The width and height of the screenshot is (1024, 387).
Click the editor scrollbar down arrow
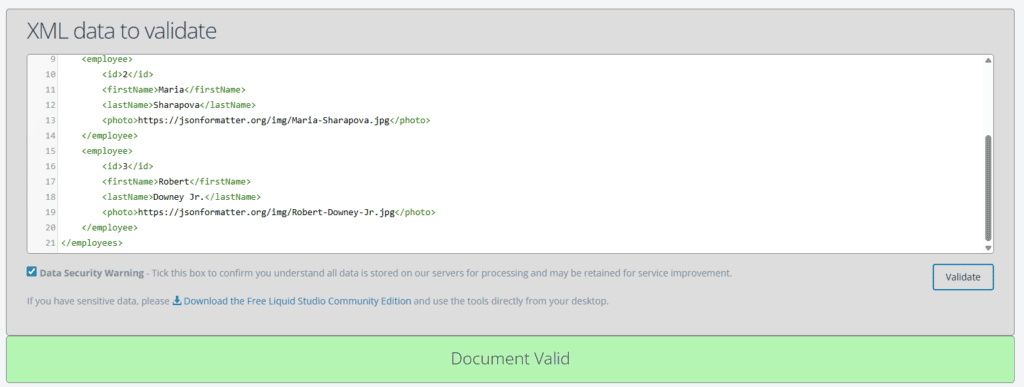[987, 248]
